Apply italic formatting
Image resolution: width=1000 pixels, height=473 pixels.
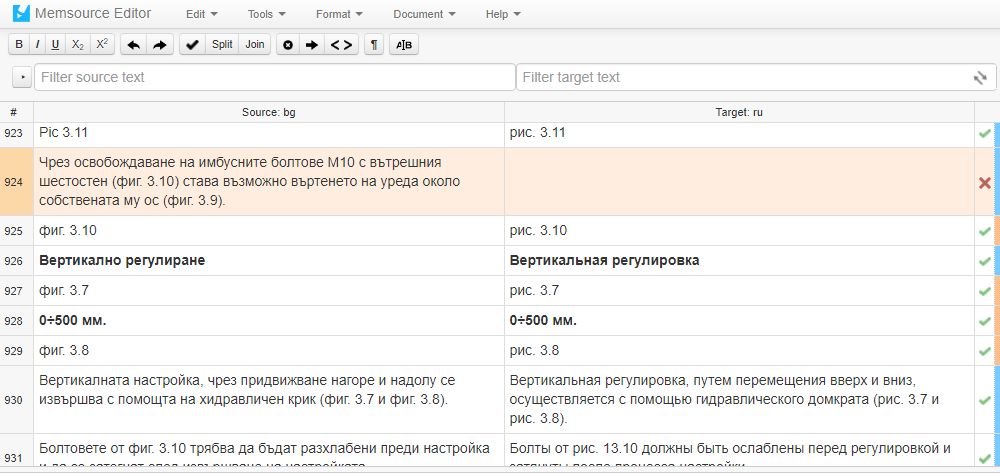pyautogui.click(x=37, y=45)
